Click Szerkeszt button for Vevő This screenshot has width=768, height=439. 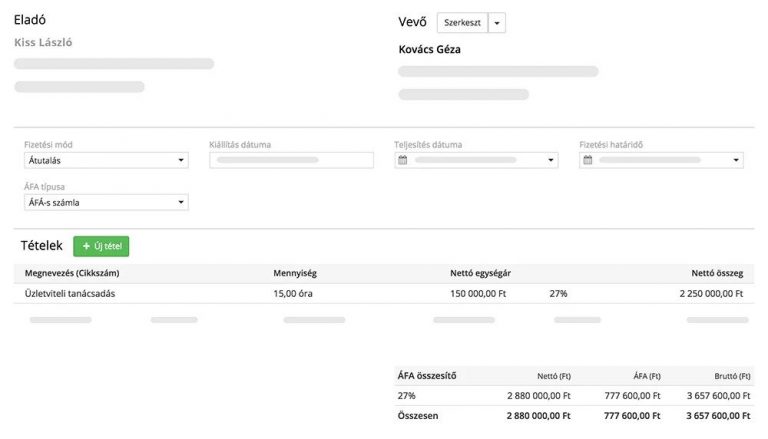pos(463,23)
